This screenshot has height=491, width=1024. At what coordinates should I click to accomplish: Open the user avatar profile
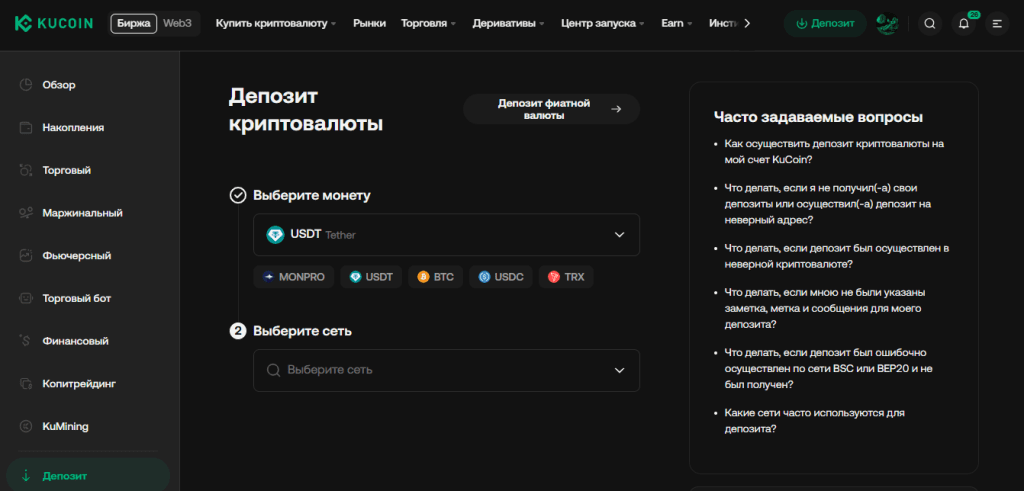(x=887, y=24)
